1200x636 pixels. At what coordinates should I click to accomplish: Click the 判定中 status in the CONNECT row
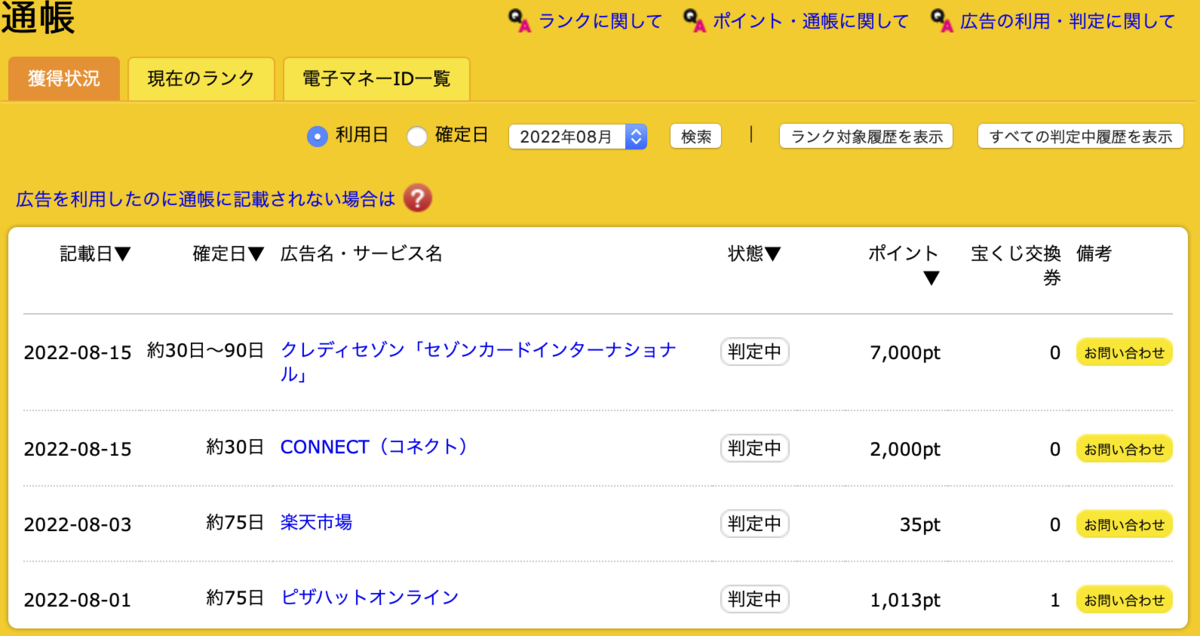[x=755, y=449]
